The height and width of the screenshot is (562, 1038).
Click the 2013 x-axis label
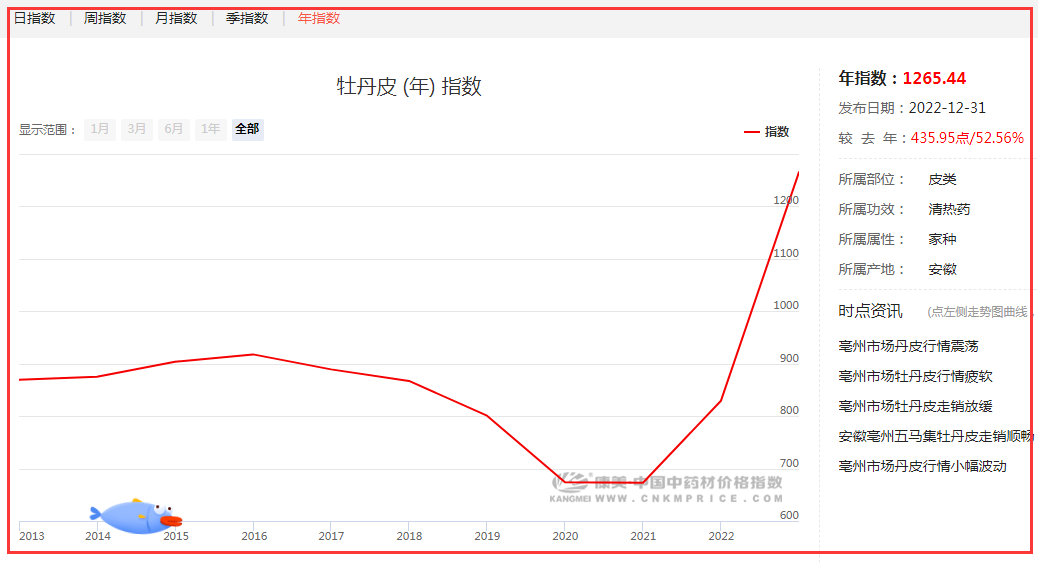(32, 536)
